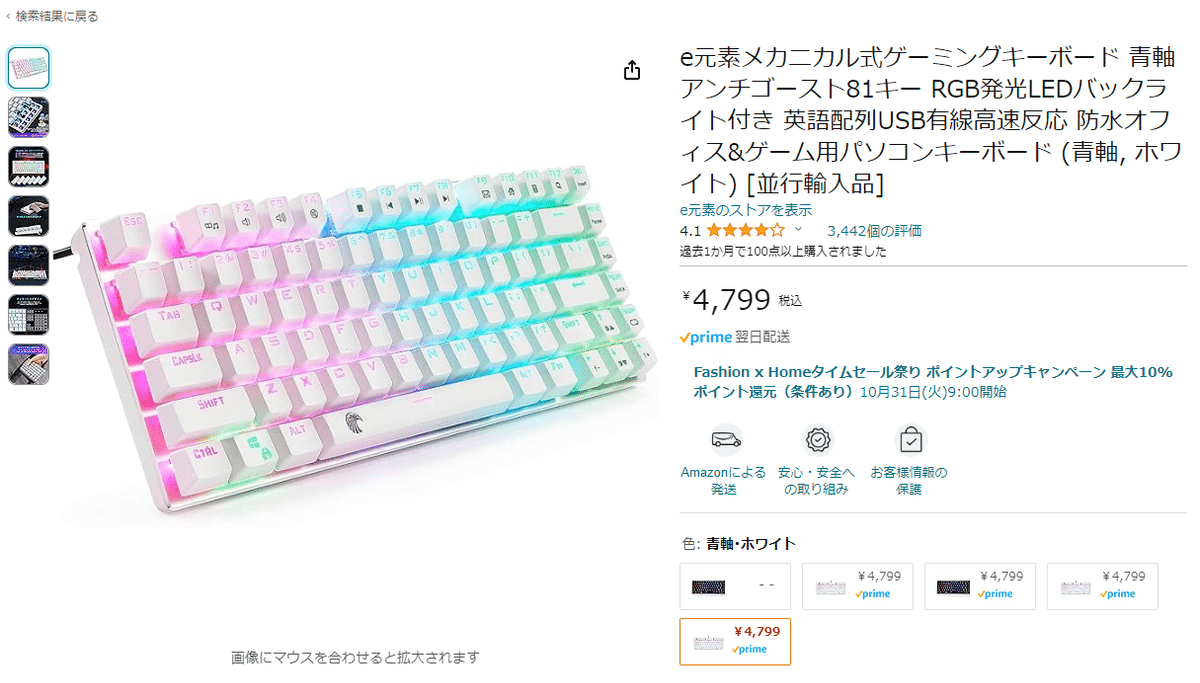Screen dimensions: 1200x683
Task: Select the second product thumbnail image
Action: (29, 117)
